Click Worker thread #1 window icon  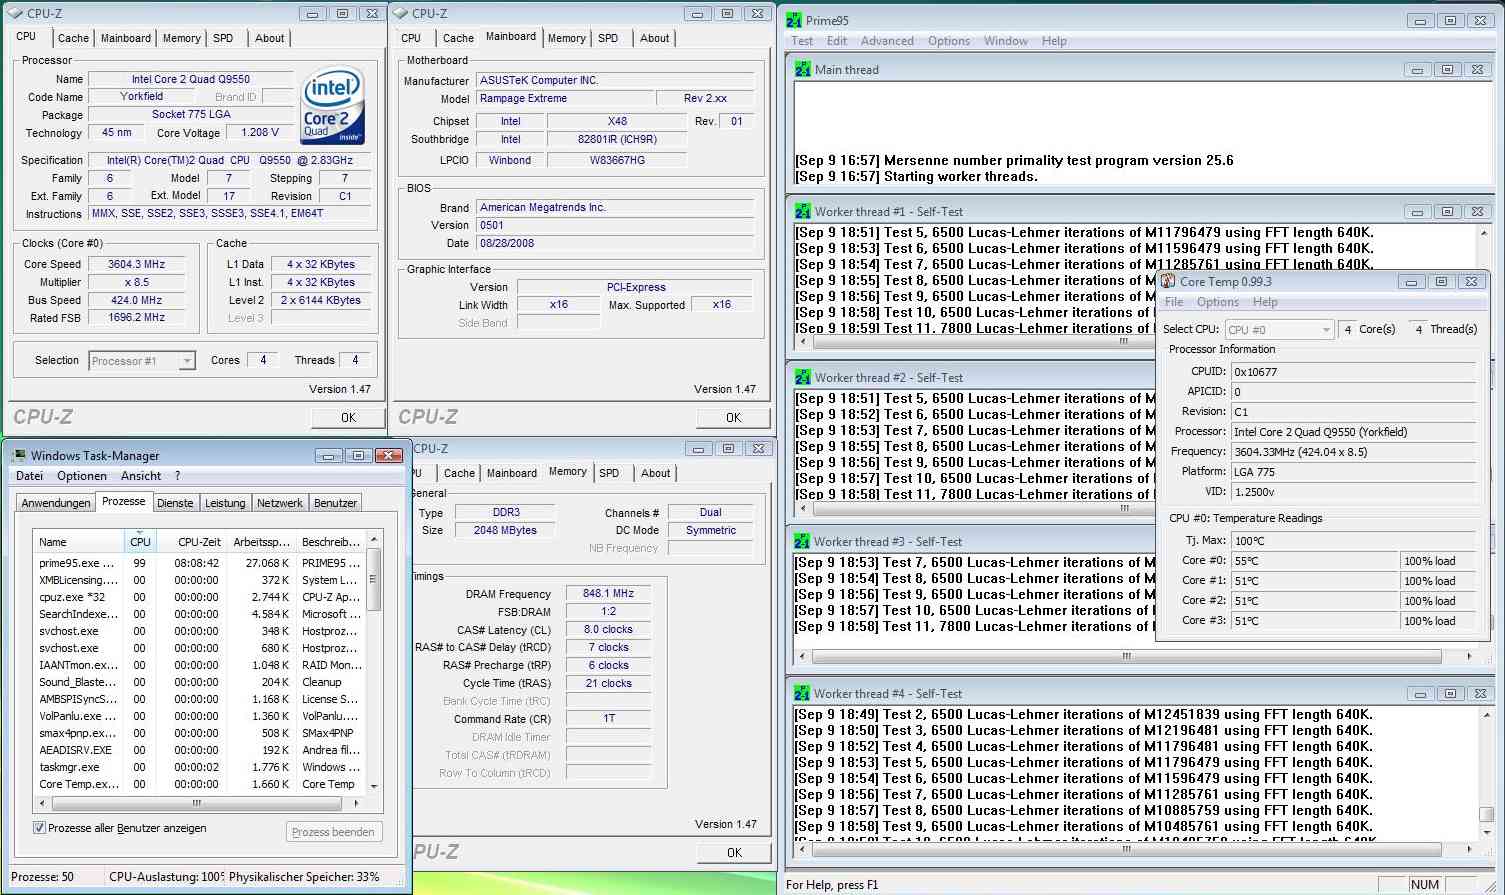pyautogui.click(x=802, y=211)
